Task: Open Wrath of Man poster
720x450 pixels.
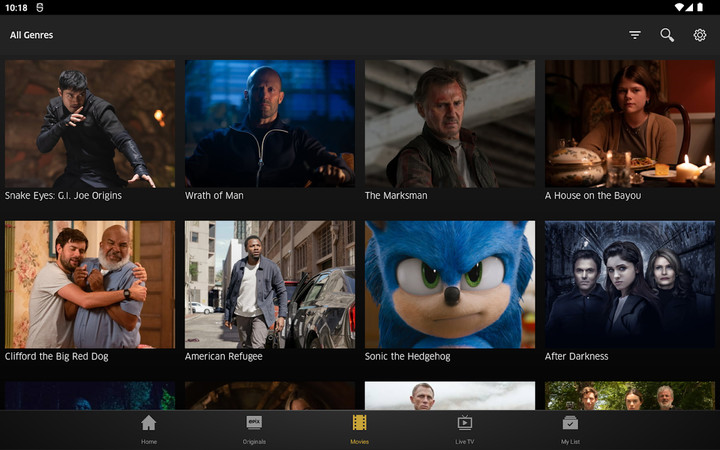Action: 270,124
